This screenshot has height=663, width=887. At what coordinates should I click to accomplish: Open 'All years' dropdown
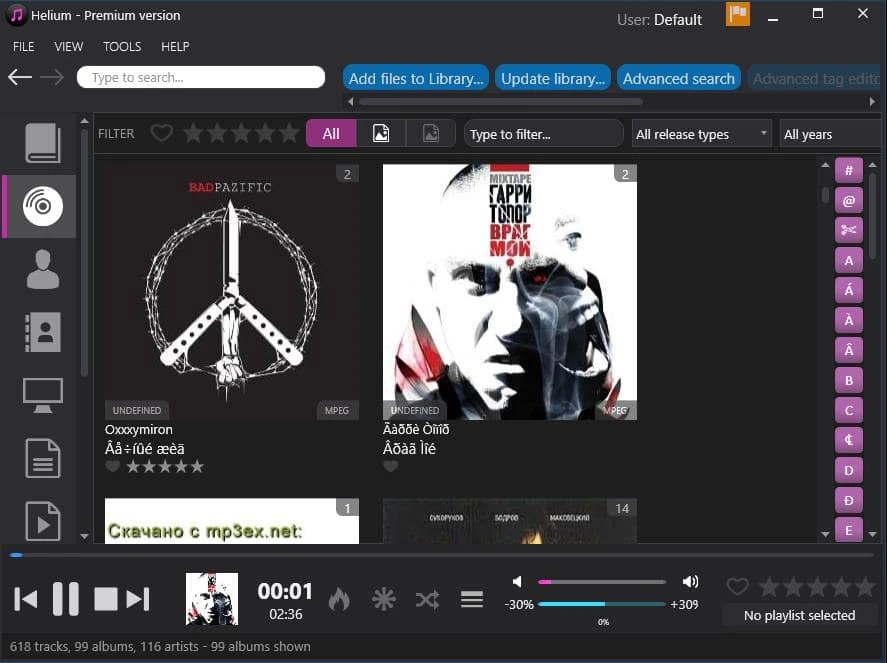tap(830, 134)
